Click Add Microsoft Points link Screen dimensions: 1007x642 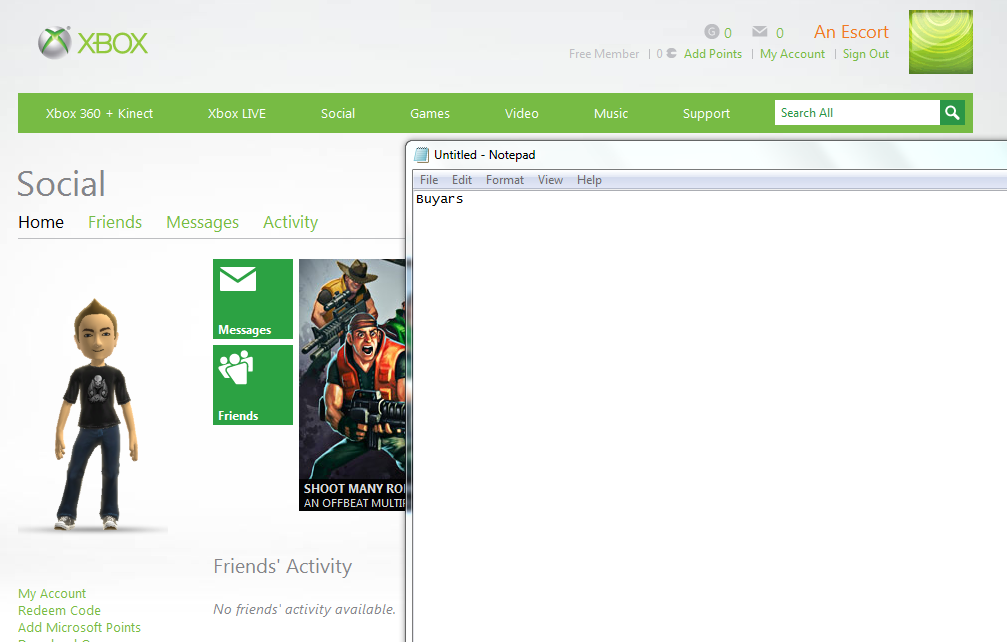click(79, 627)
